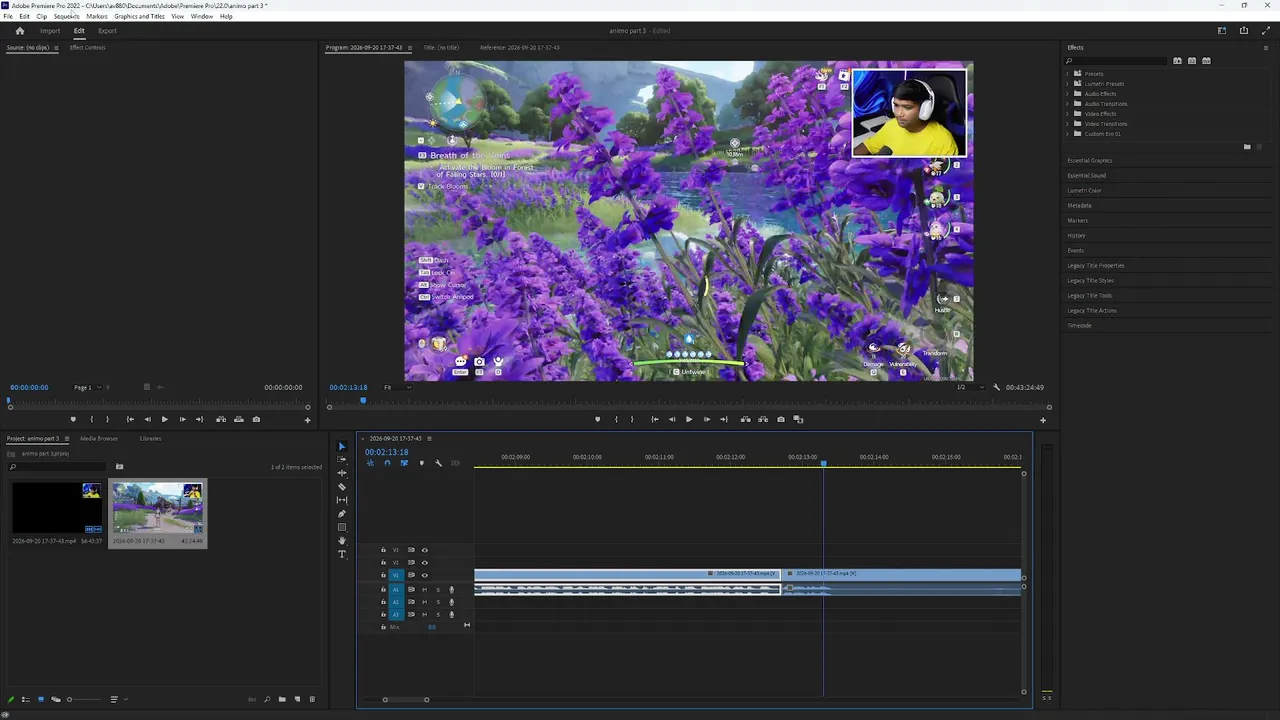Select the Track Select Forward tool
This screenshot has width=1280, height=720.
tap(342, 460)
